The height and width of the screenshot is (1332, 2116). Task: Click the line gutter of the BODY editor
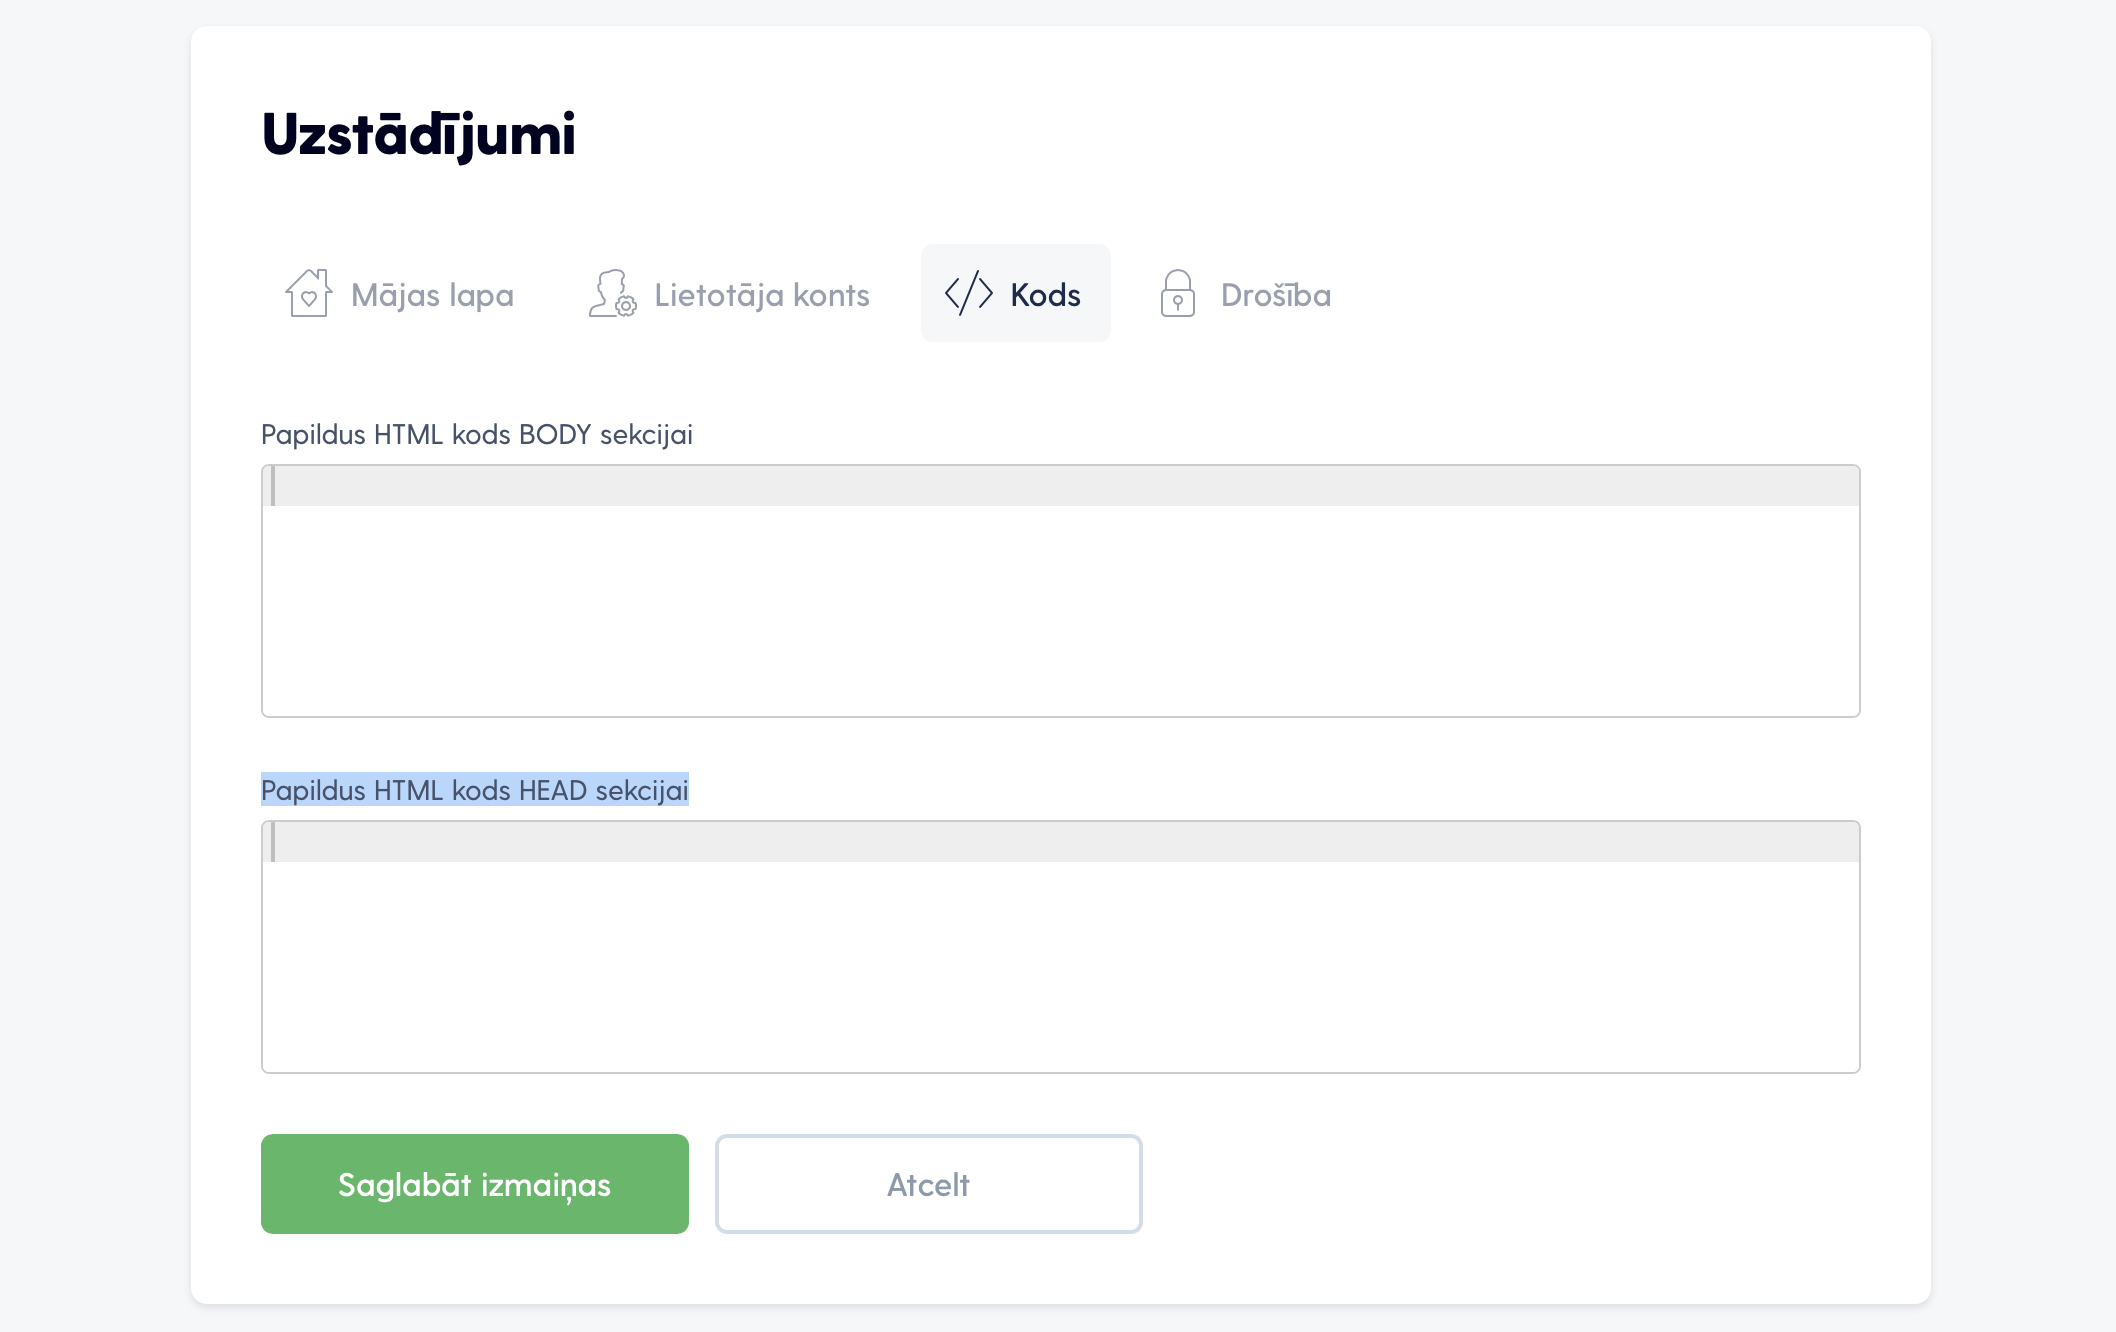(269, 486)
